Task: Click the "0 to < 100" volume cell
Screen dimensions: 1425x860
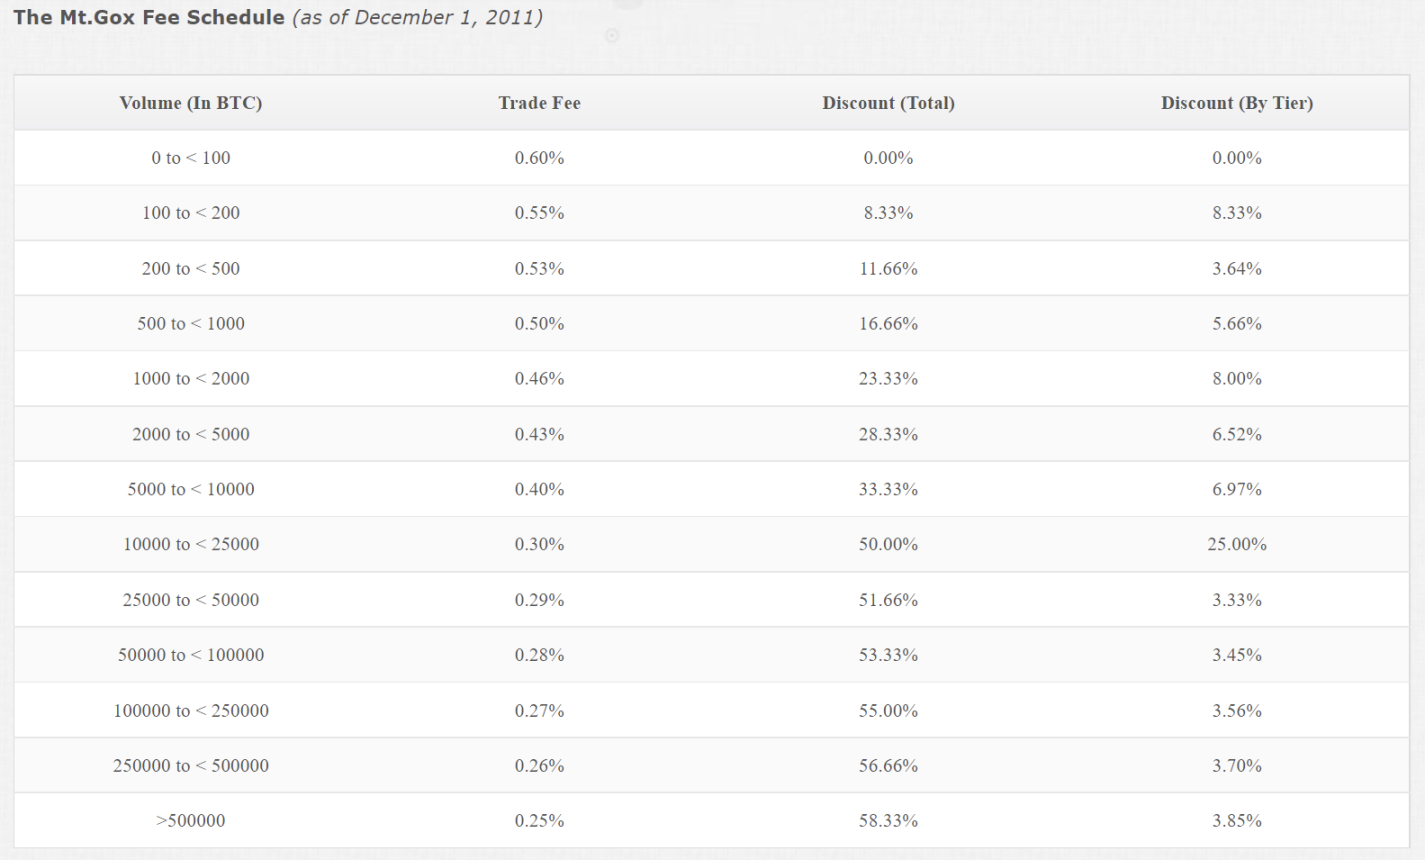Action: pyautogui.click(x=190, y=158)
